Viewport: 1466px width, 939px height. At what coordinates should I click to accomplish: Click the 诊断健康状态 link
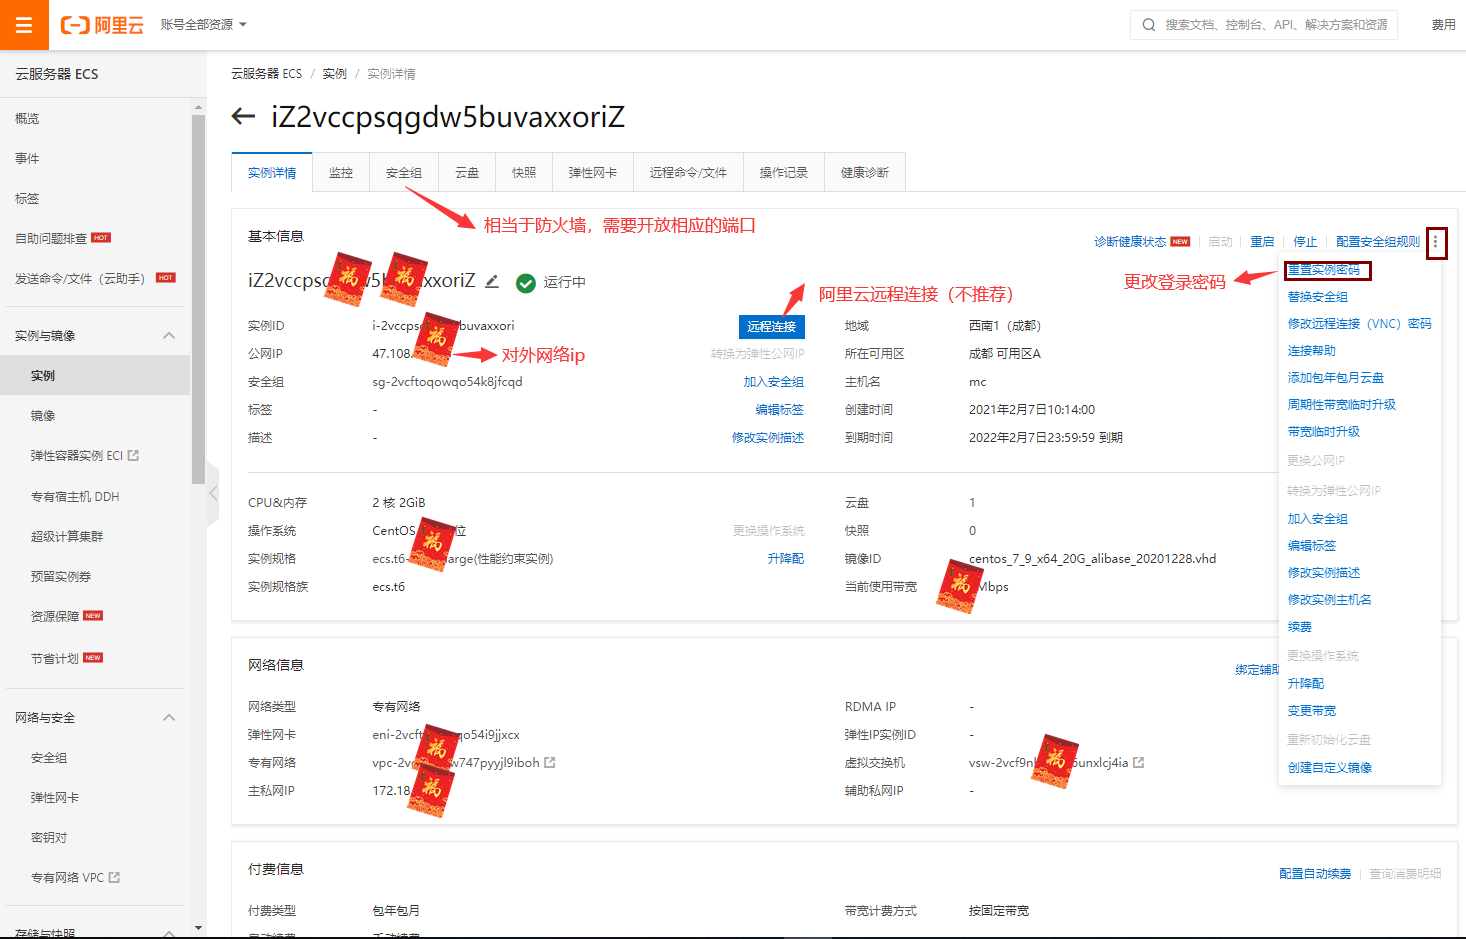click(1130, 242)
